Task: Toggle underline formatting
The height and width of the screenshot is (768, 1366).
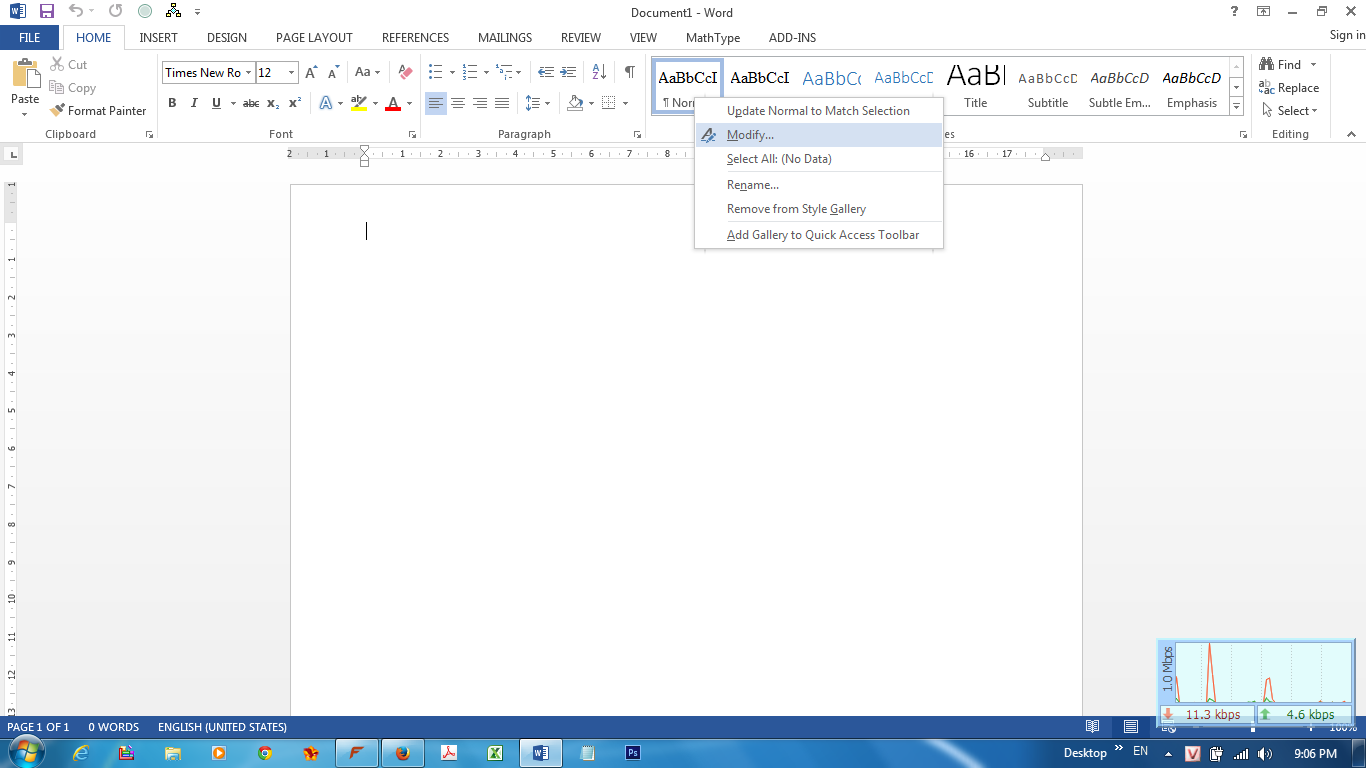Action: click(216, 103)
